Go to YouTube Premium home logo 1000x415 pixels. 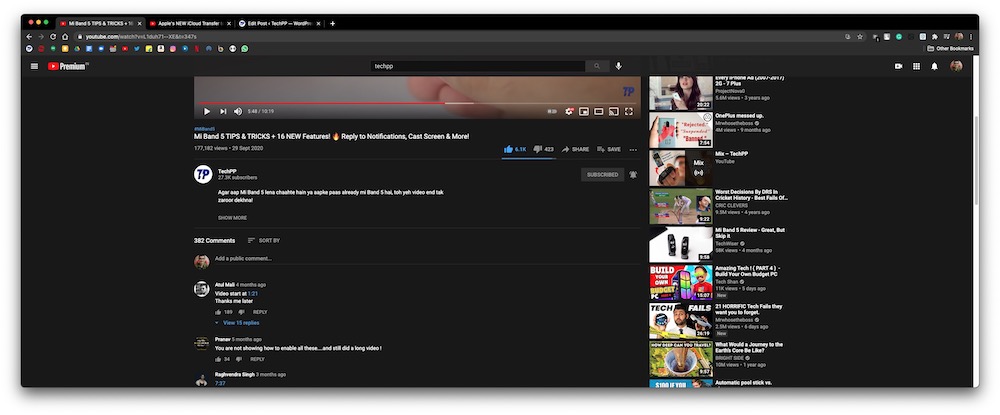pos(68,66)
